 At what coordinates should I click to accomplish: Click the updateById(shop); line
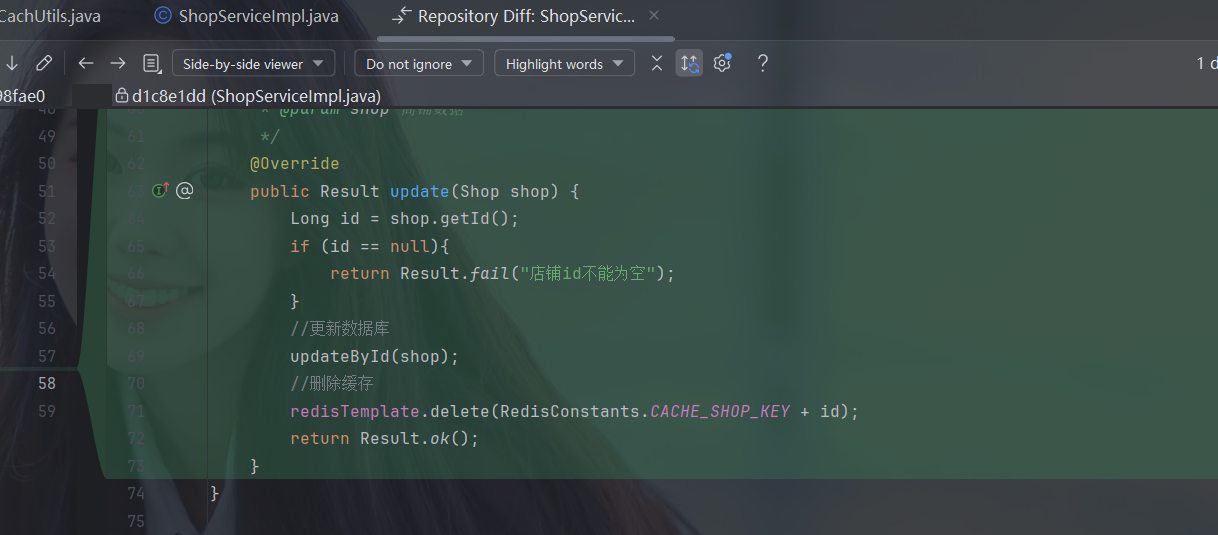coord(375,356)
